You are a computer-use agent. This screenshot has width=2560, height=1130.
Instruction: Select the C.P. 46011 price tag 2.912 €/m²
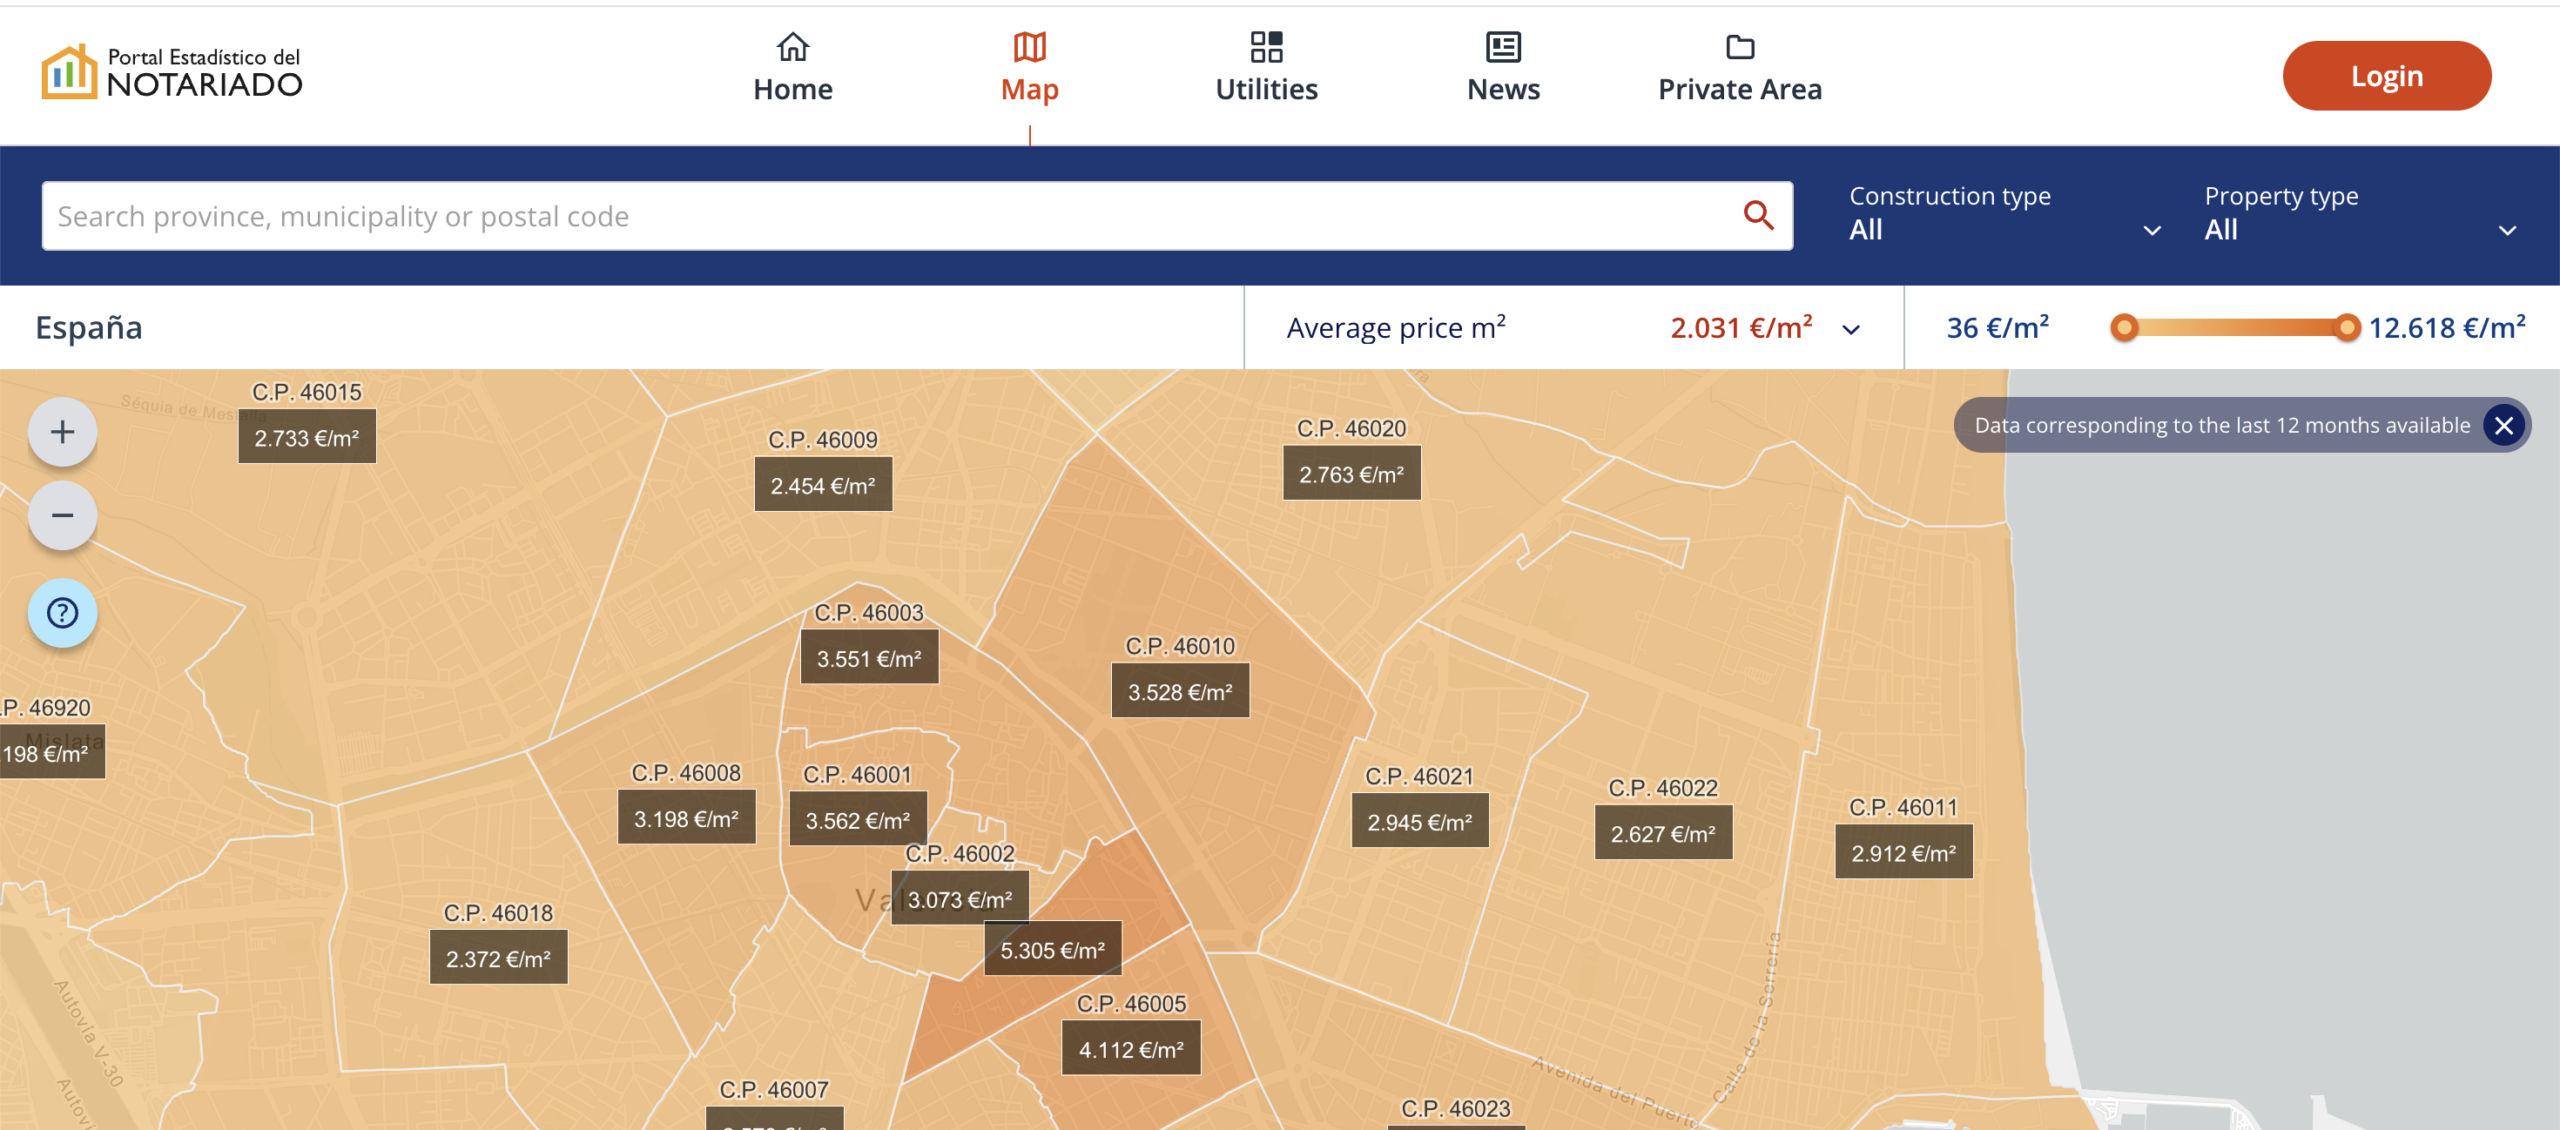[1903, 852]
